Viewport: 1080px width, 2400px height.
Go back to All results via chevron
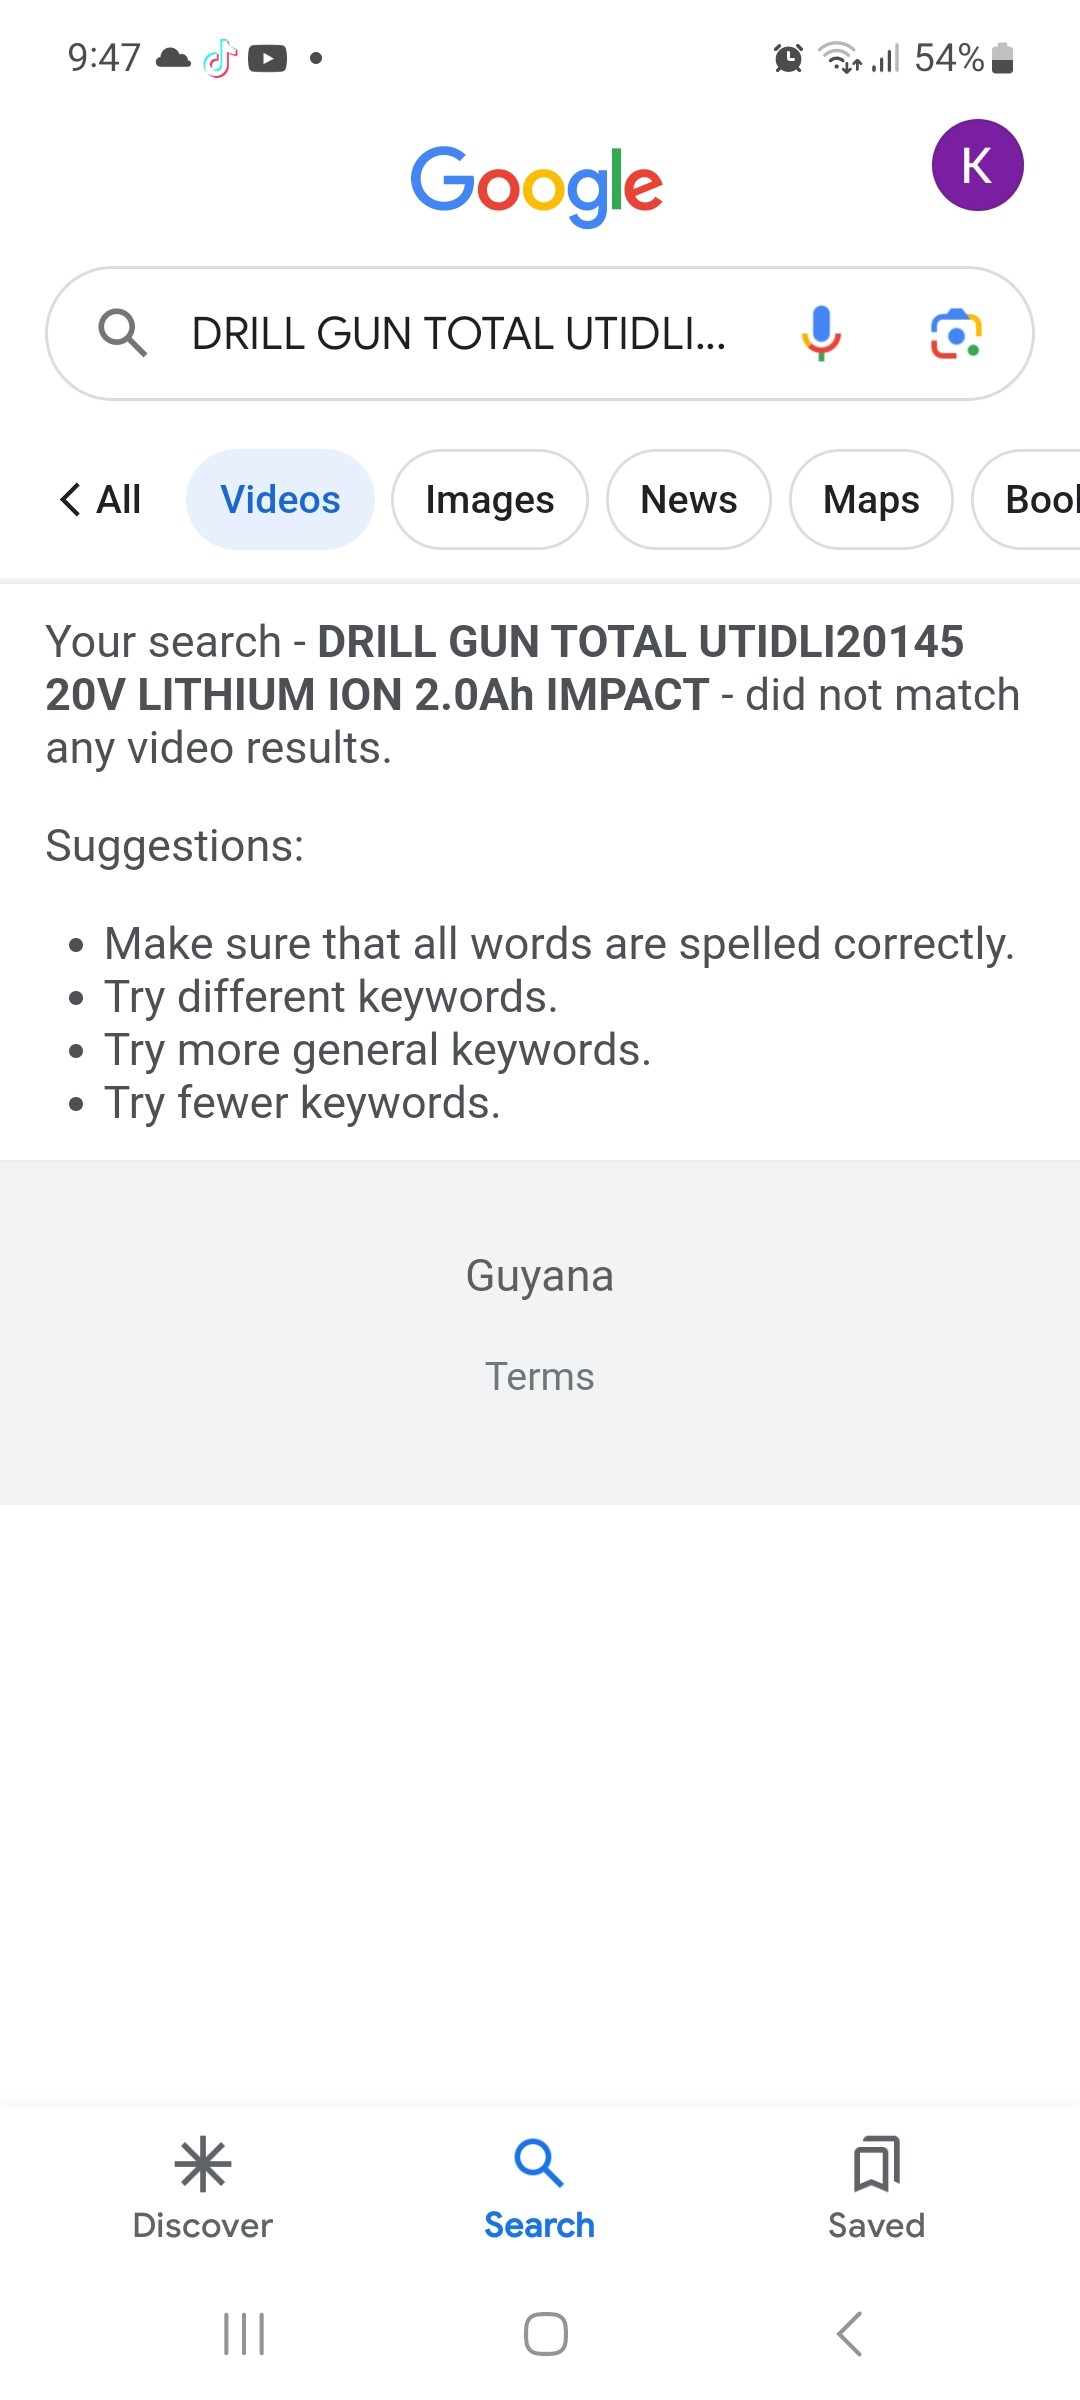click(98, 499)
